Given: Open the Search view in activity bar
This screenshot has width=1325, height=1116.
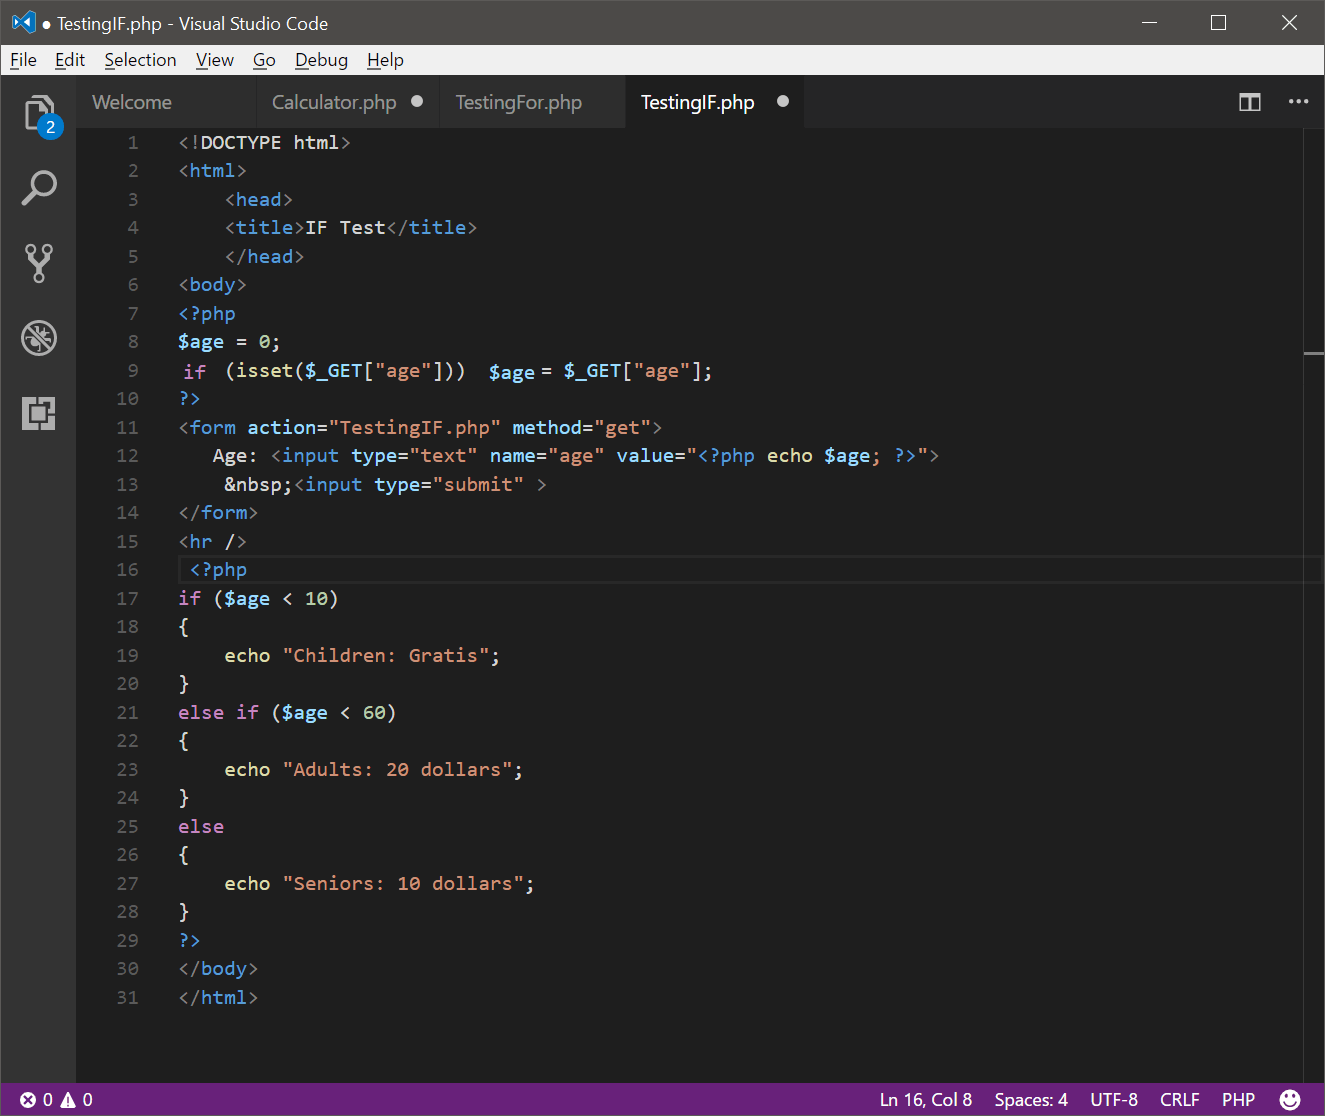Looking at the screenshot, I should pos(39,187).
